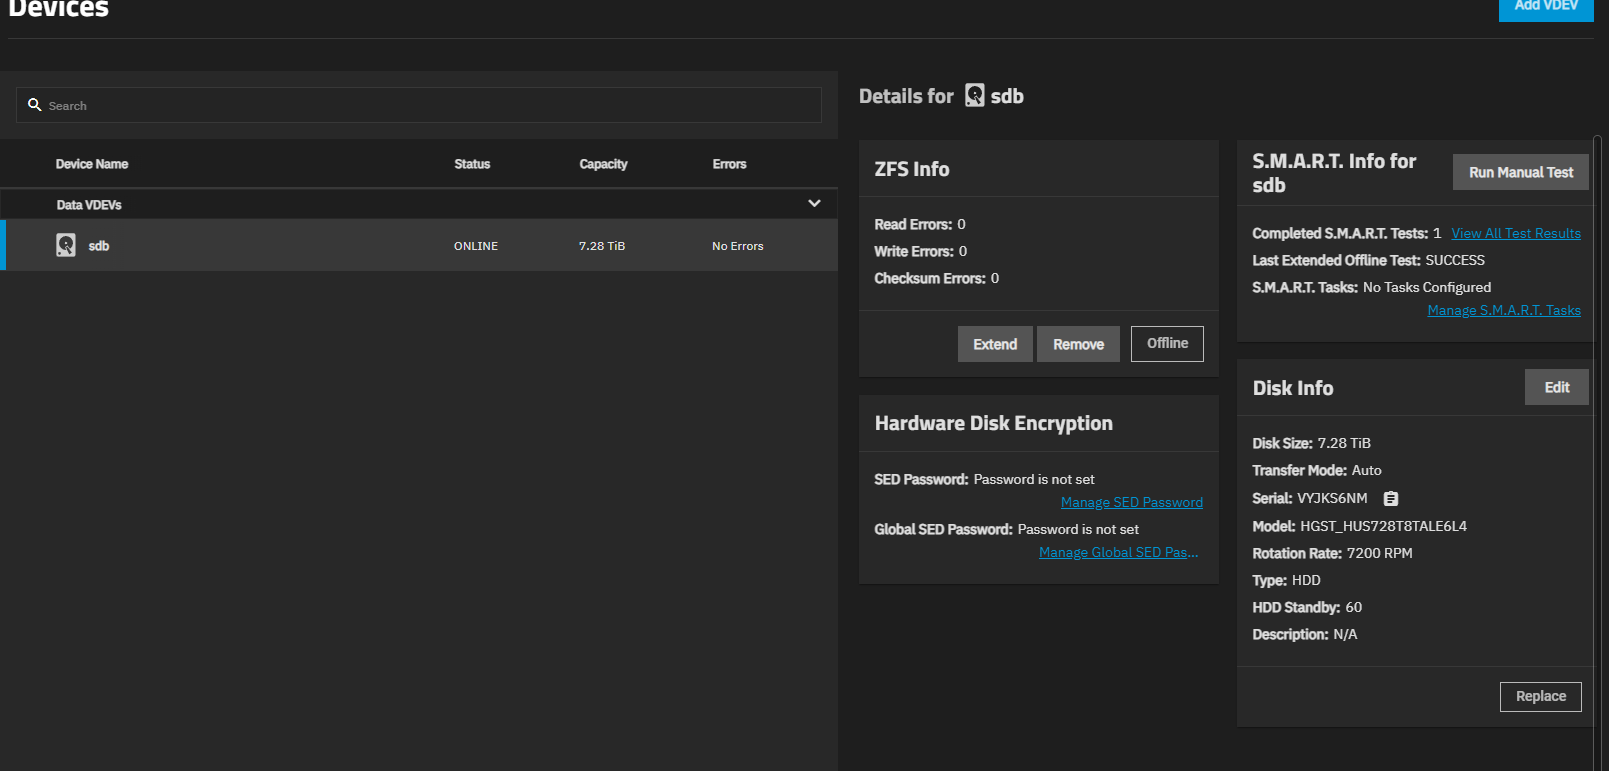Click the 7.28 TiB capacity cell
The image size is (1609, 771).
click(x=602, y=246)
